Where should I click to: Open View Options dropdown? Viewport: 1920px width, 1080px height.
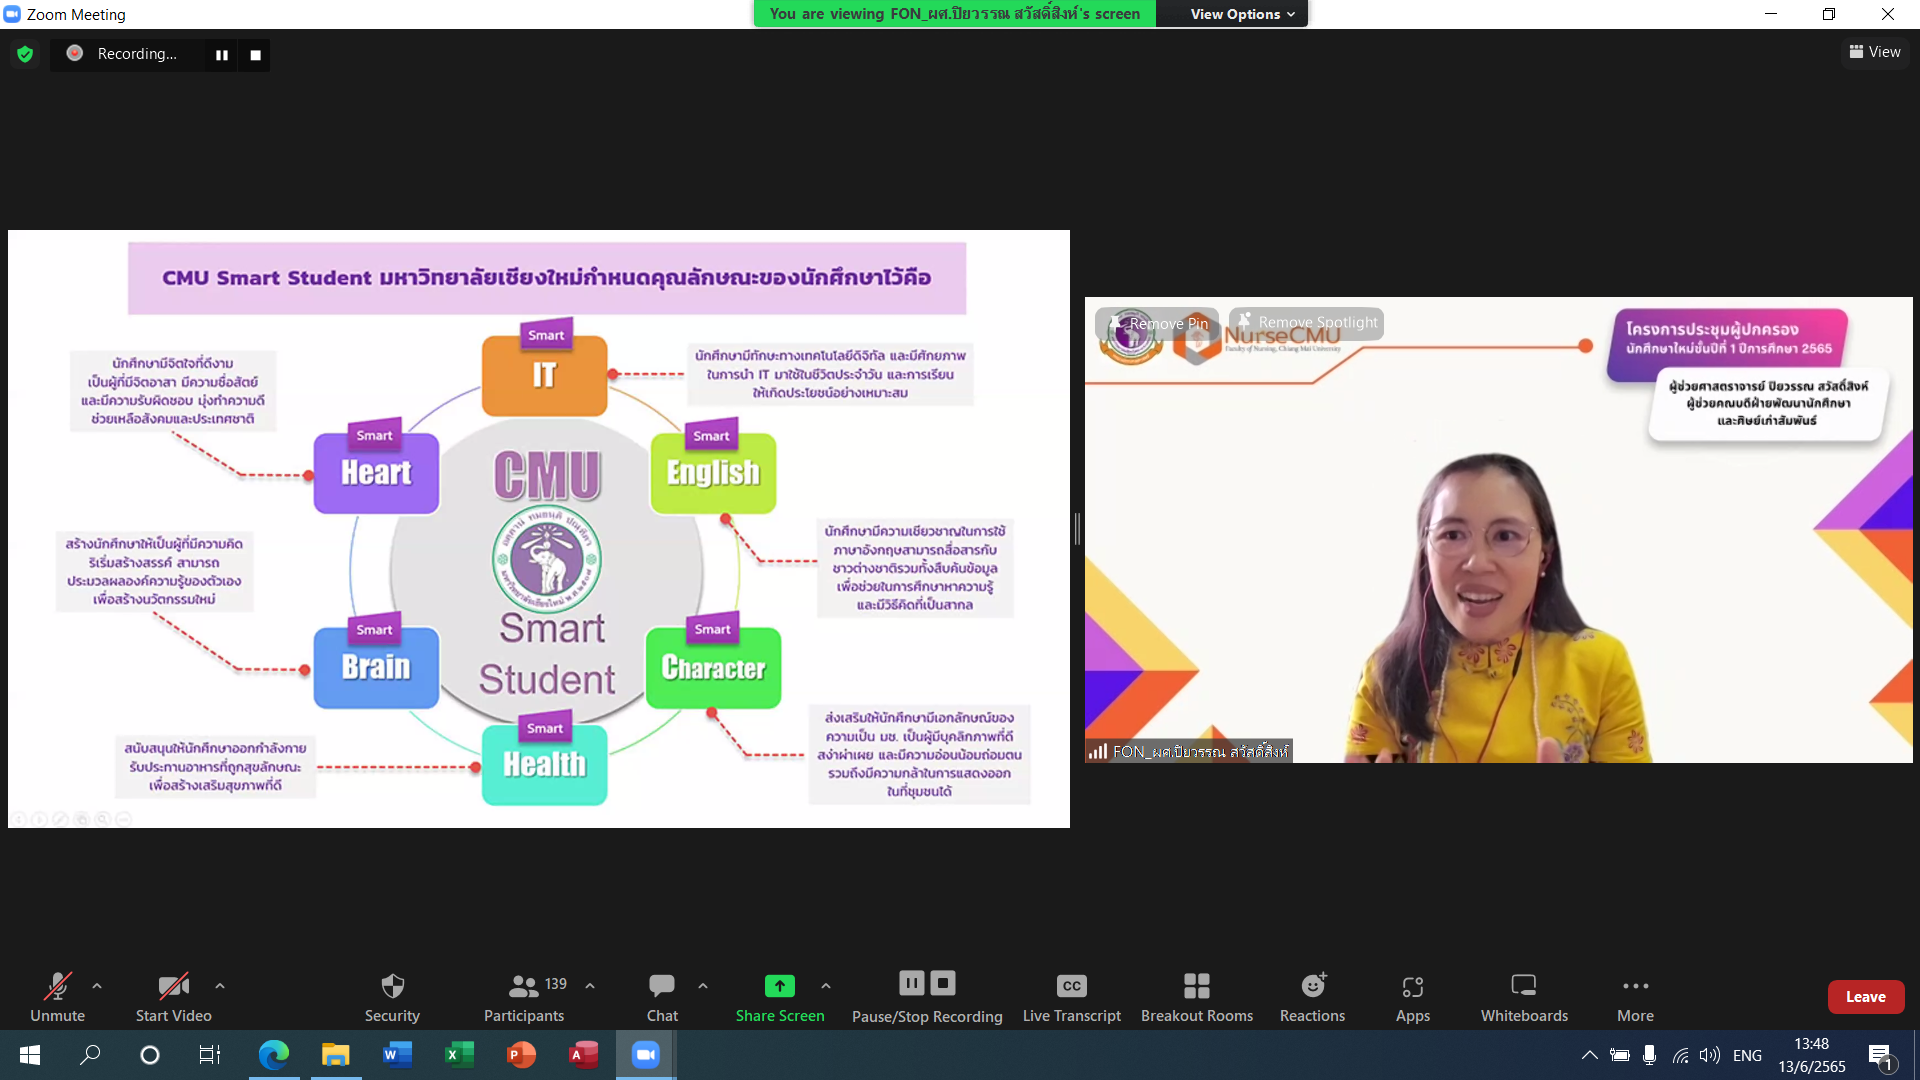tap(1242, 14)
